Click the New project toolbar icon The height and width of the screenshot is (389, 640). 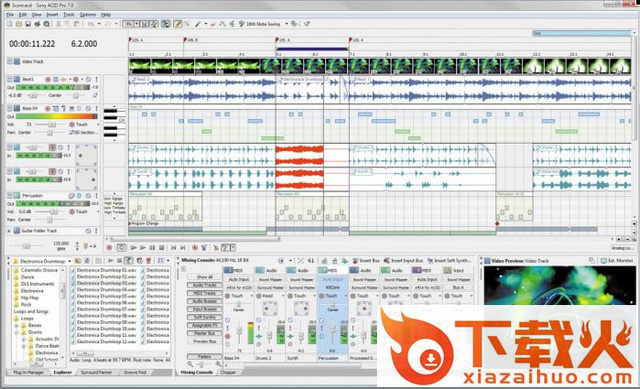pos(9,24)
